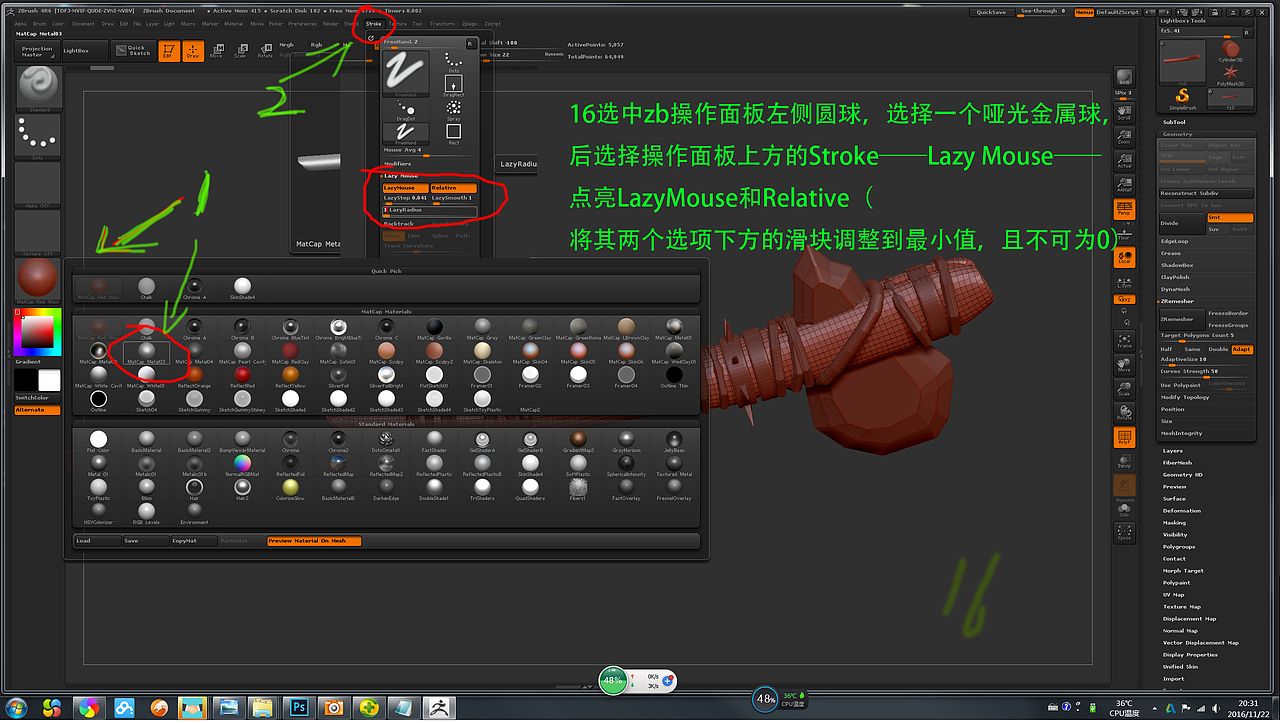1280x723 pixels.
Task: Click the Quick Sketch button
Action: tap(134, 51)
